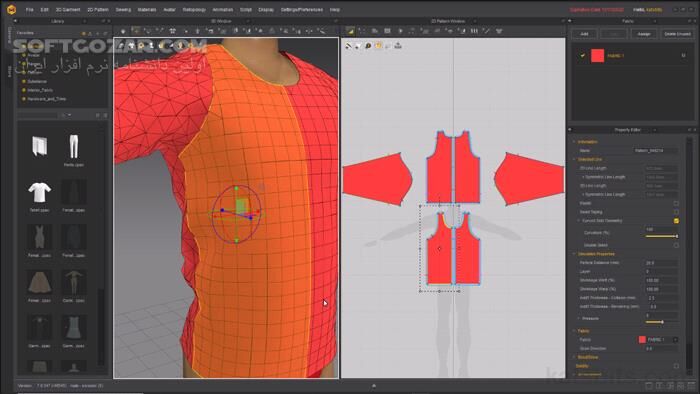700x394 pixels.
Task: Toggle the Double Sided checkbox
Action: coord(676,245)
